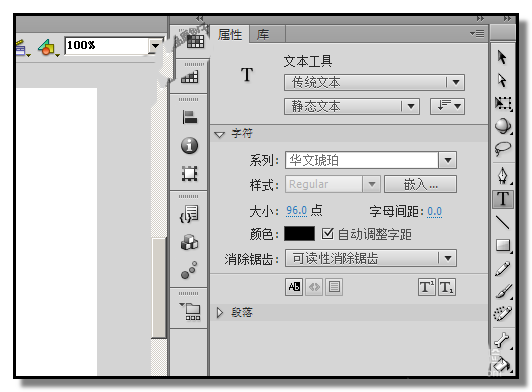The height and width of the screenshot is (392, 532).
Task: Click the black text color swatch
Action: pos(299,234)
